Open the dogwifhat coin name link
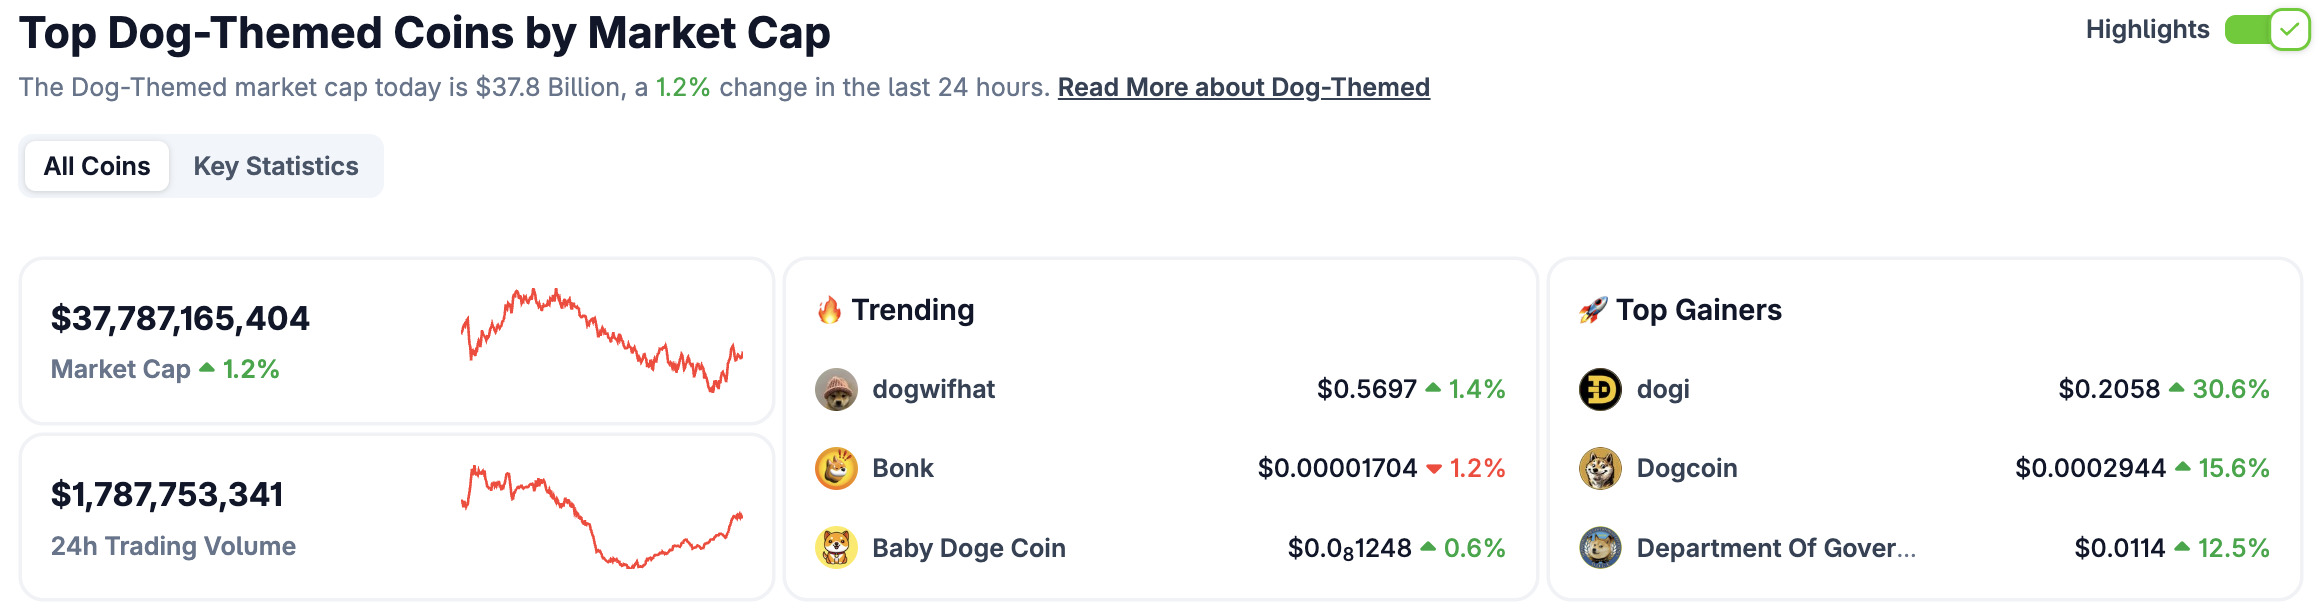This screenshot has height=610, width=2320. (934, 389)
